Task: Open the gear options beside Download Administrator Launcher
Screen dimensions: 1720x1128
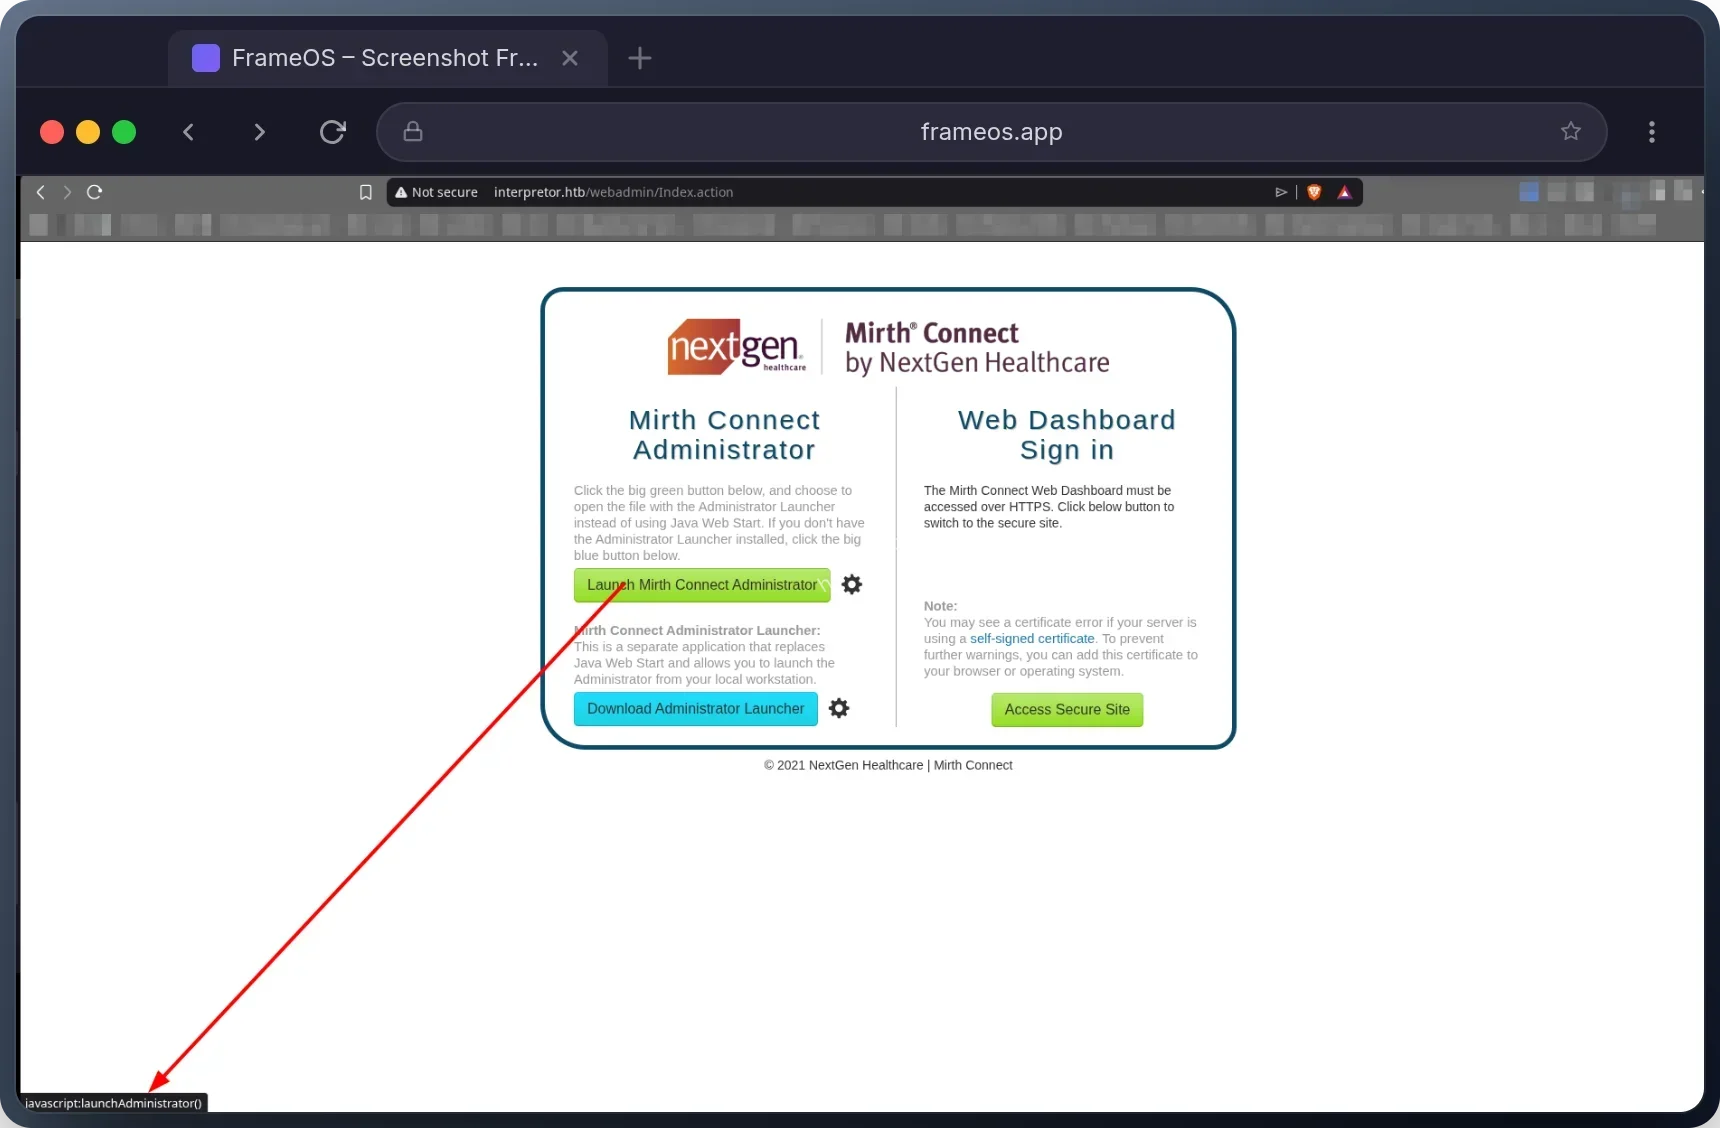Action: pyautogui.click(x=839, y=708)
